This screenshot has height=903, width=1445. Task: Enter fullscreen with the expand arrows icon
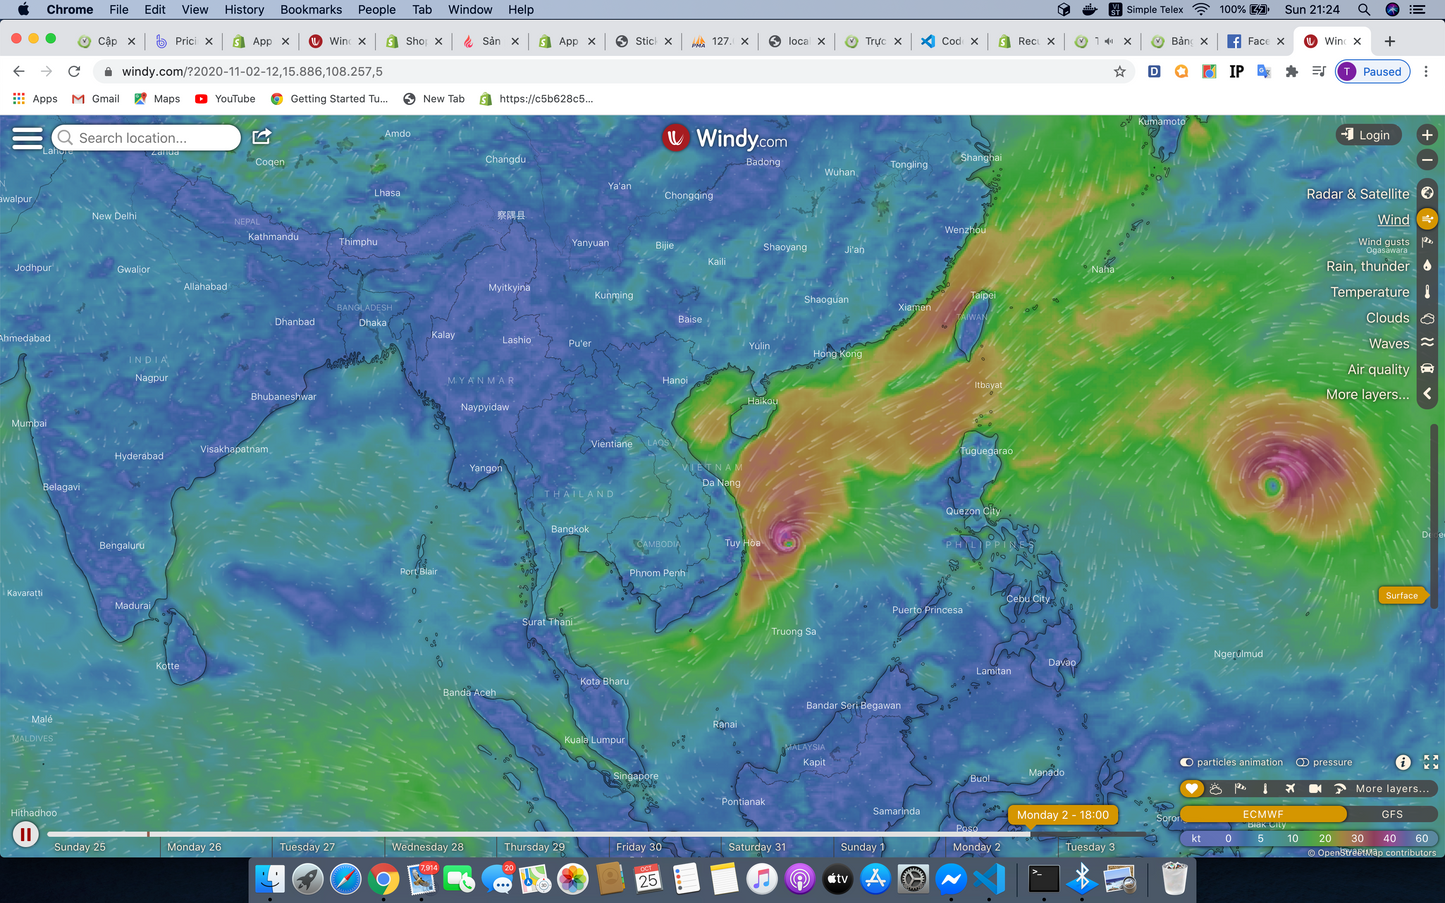pyautogui.click(x=1431, y=762)
